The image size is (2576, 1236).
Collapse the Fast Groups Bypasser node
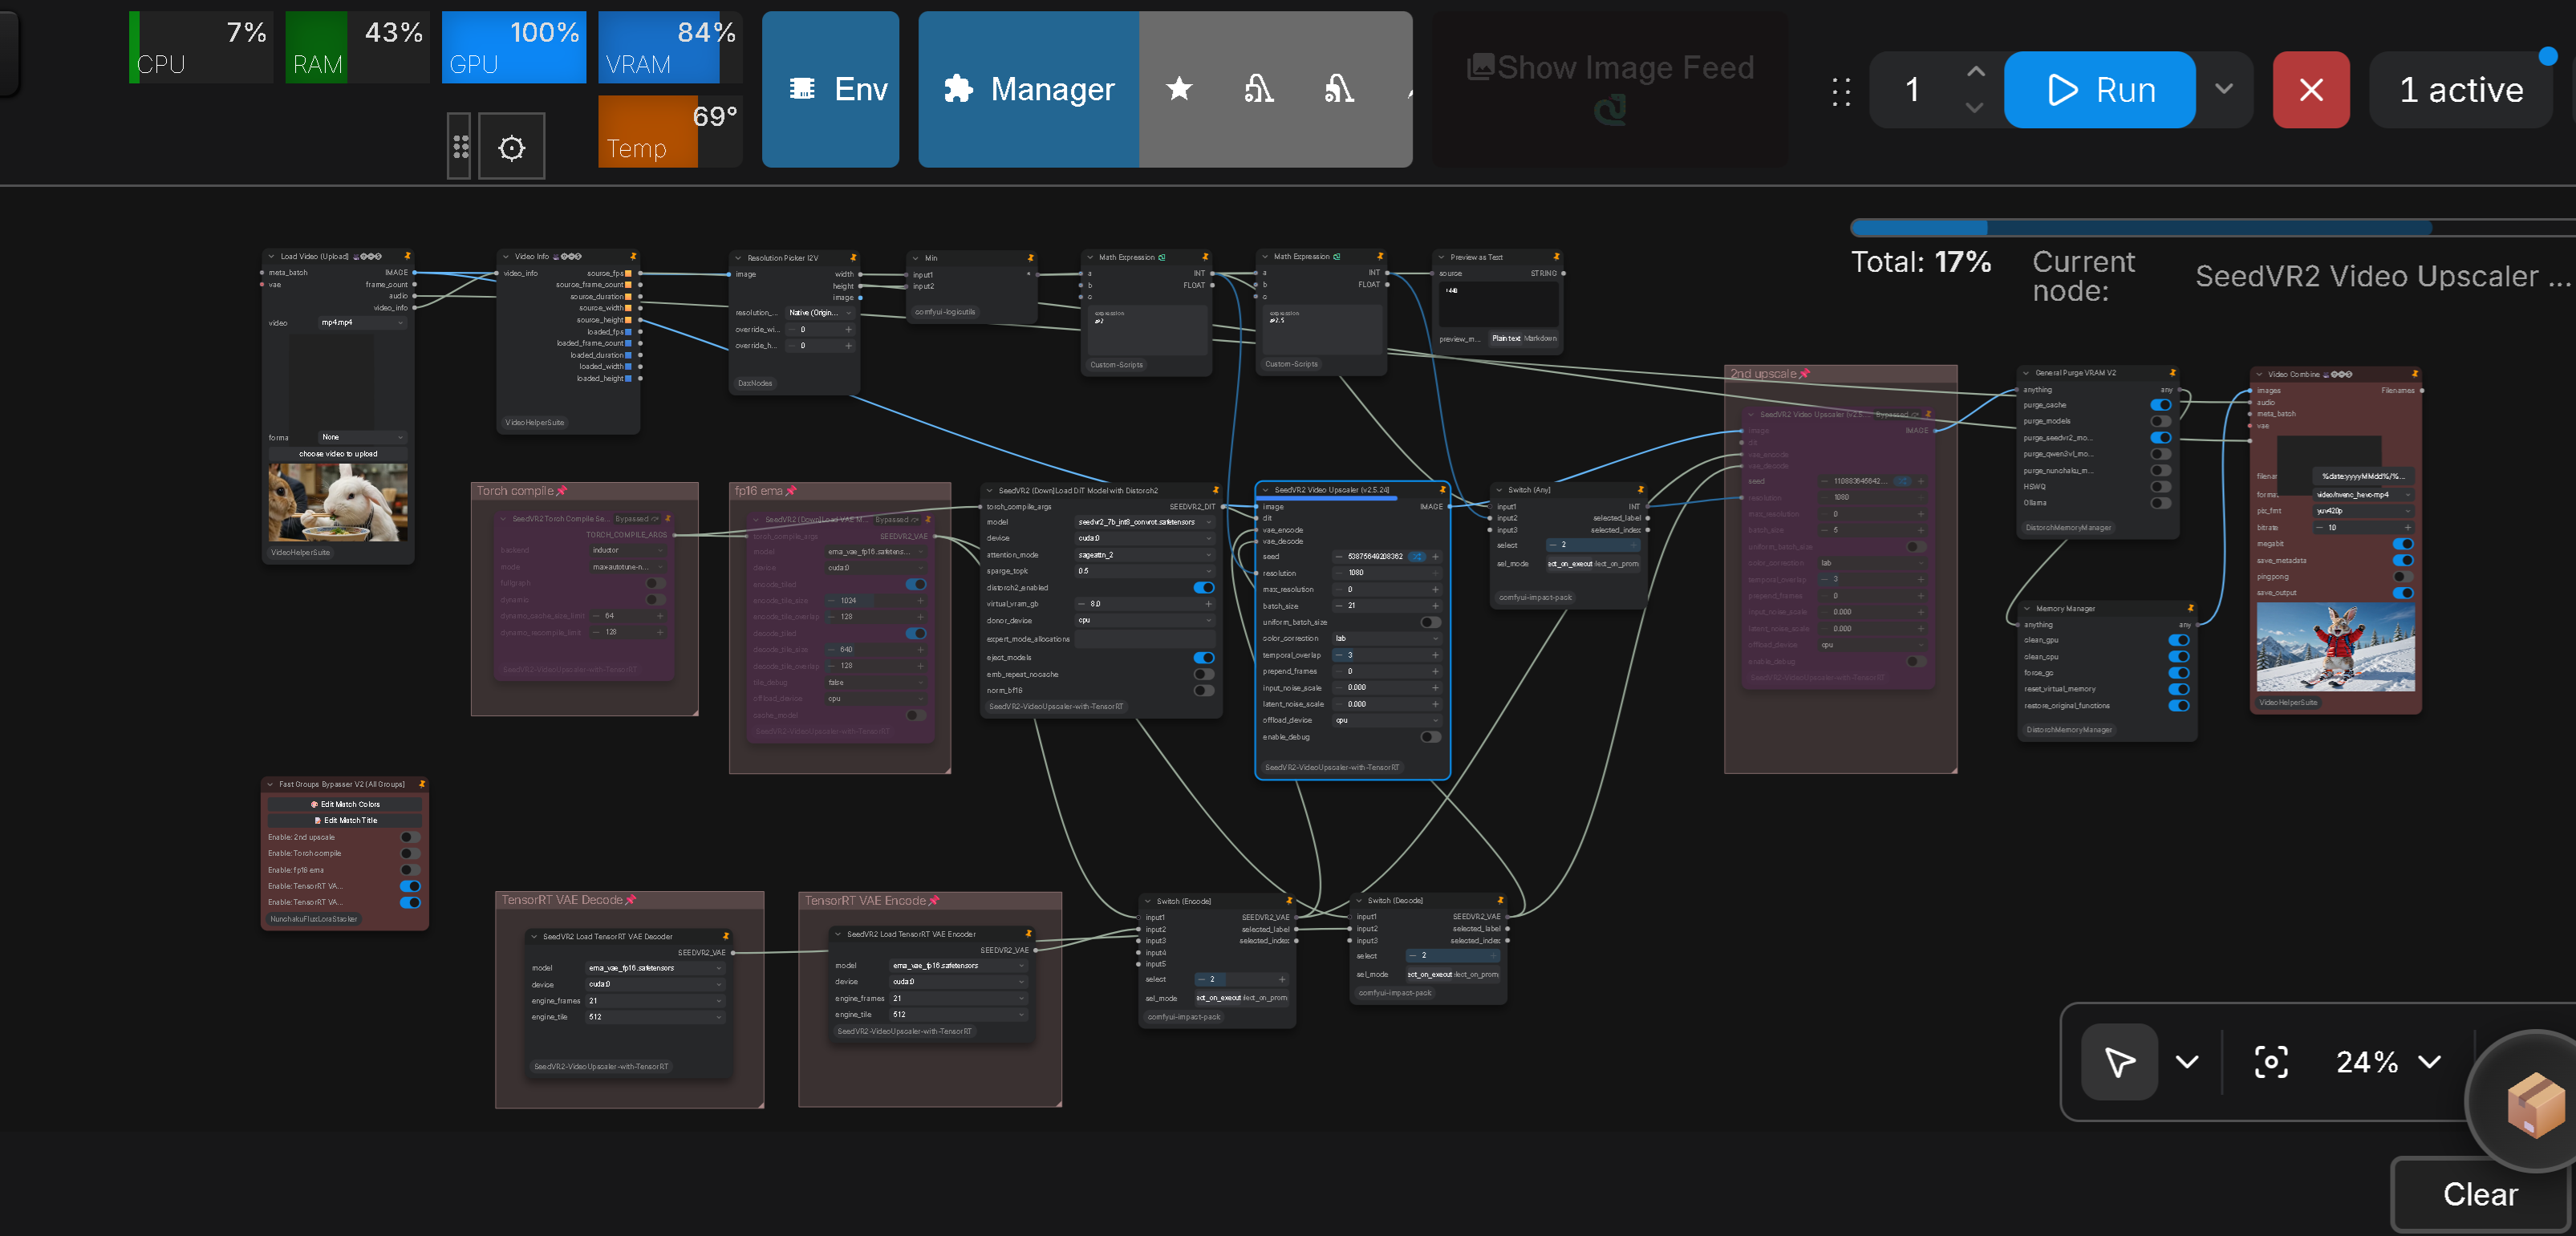270,784
